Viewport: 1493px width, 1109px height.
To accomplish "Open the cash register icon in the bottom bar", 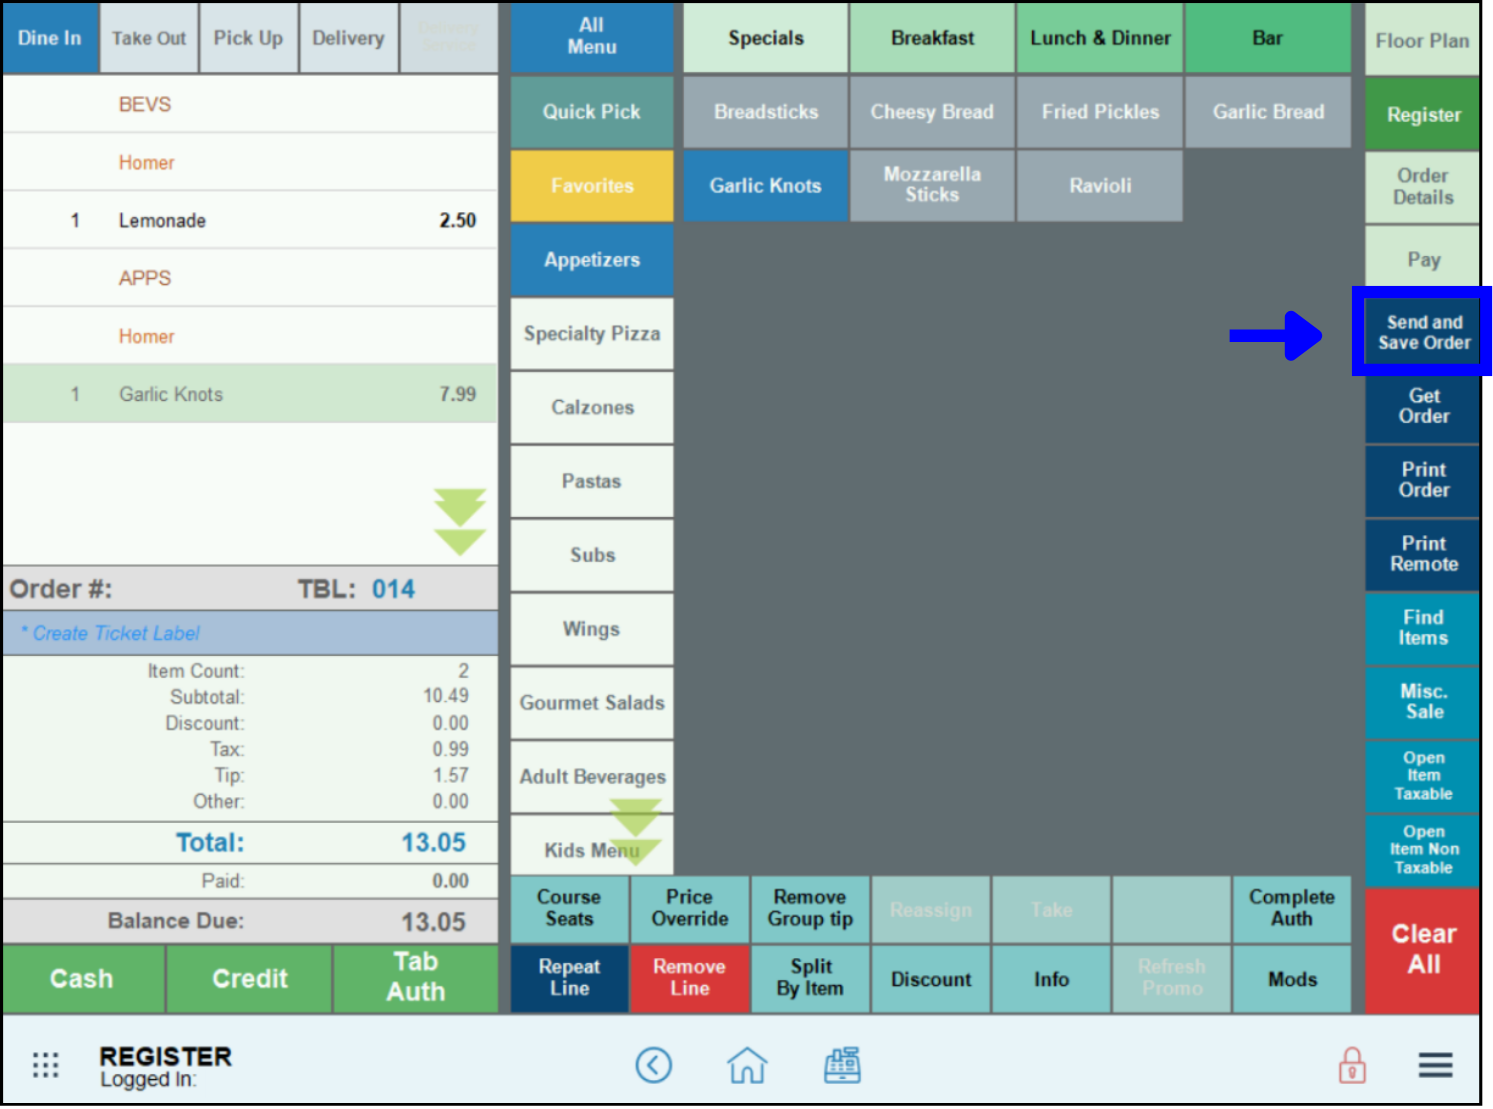I will click(x=841, y=1065).
